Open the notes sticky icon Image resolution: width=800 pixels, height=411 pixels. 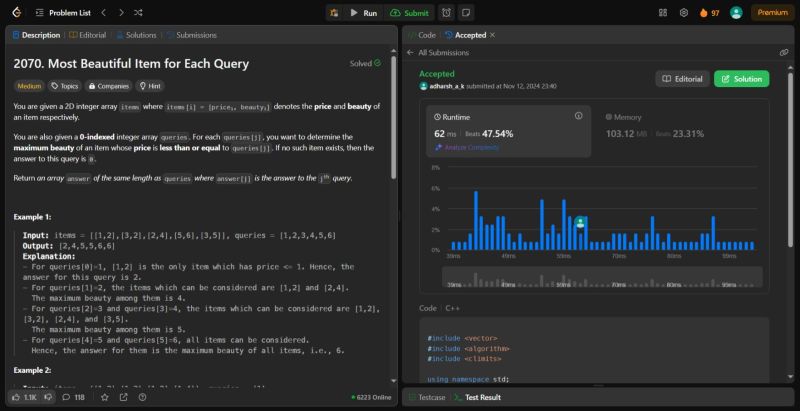point(465,13)
